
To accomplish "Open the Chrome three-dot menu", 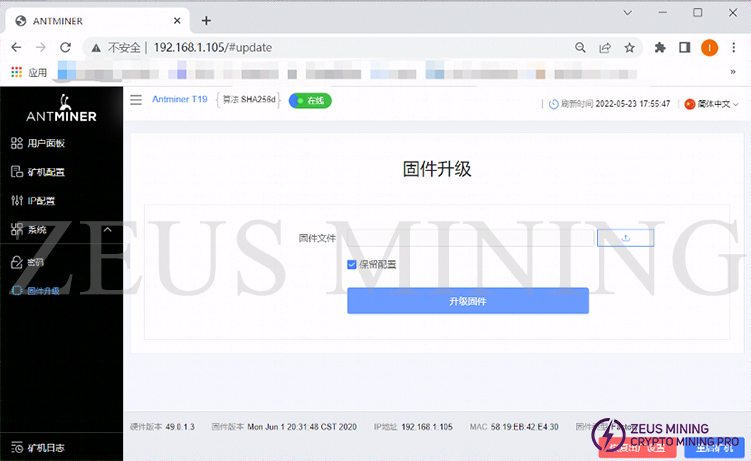I will point(735,47).
